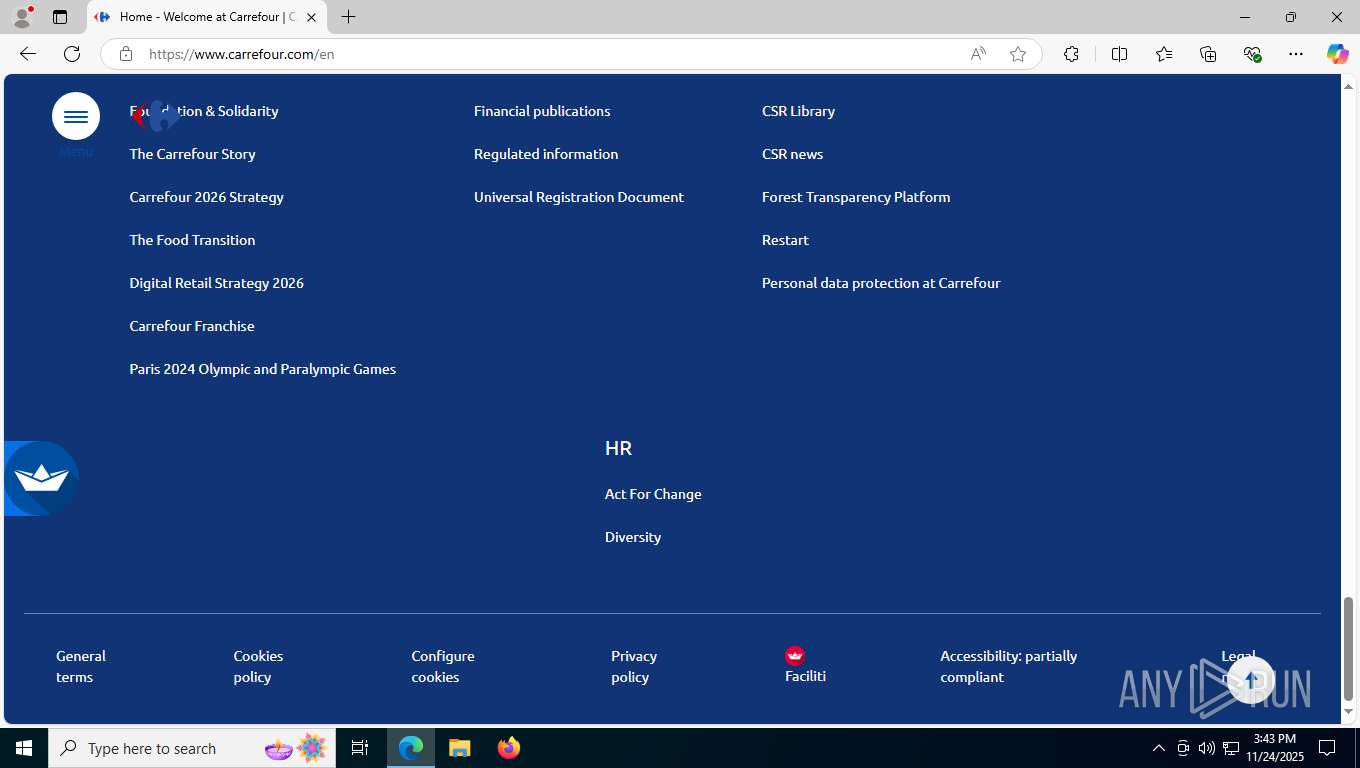Open Cookies policy footer link
1360x768 pixels.
(x=258, y=666)
